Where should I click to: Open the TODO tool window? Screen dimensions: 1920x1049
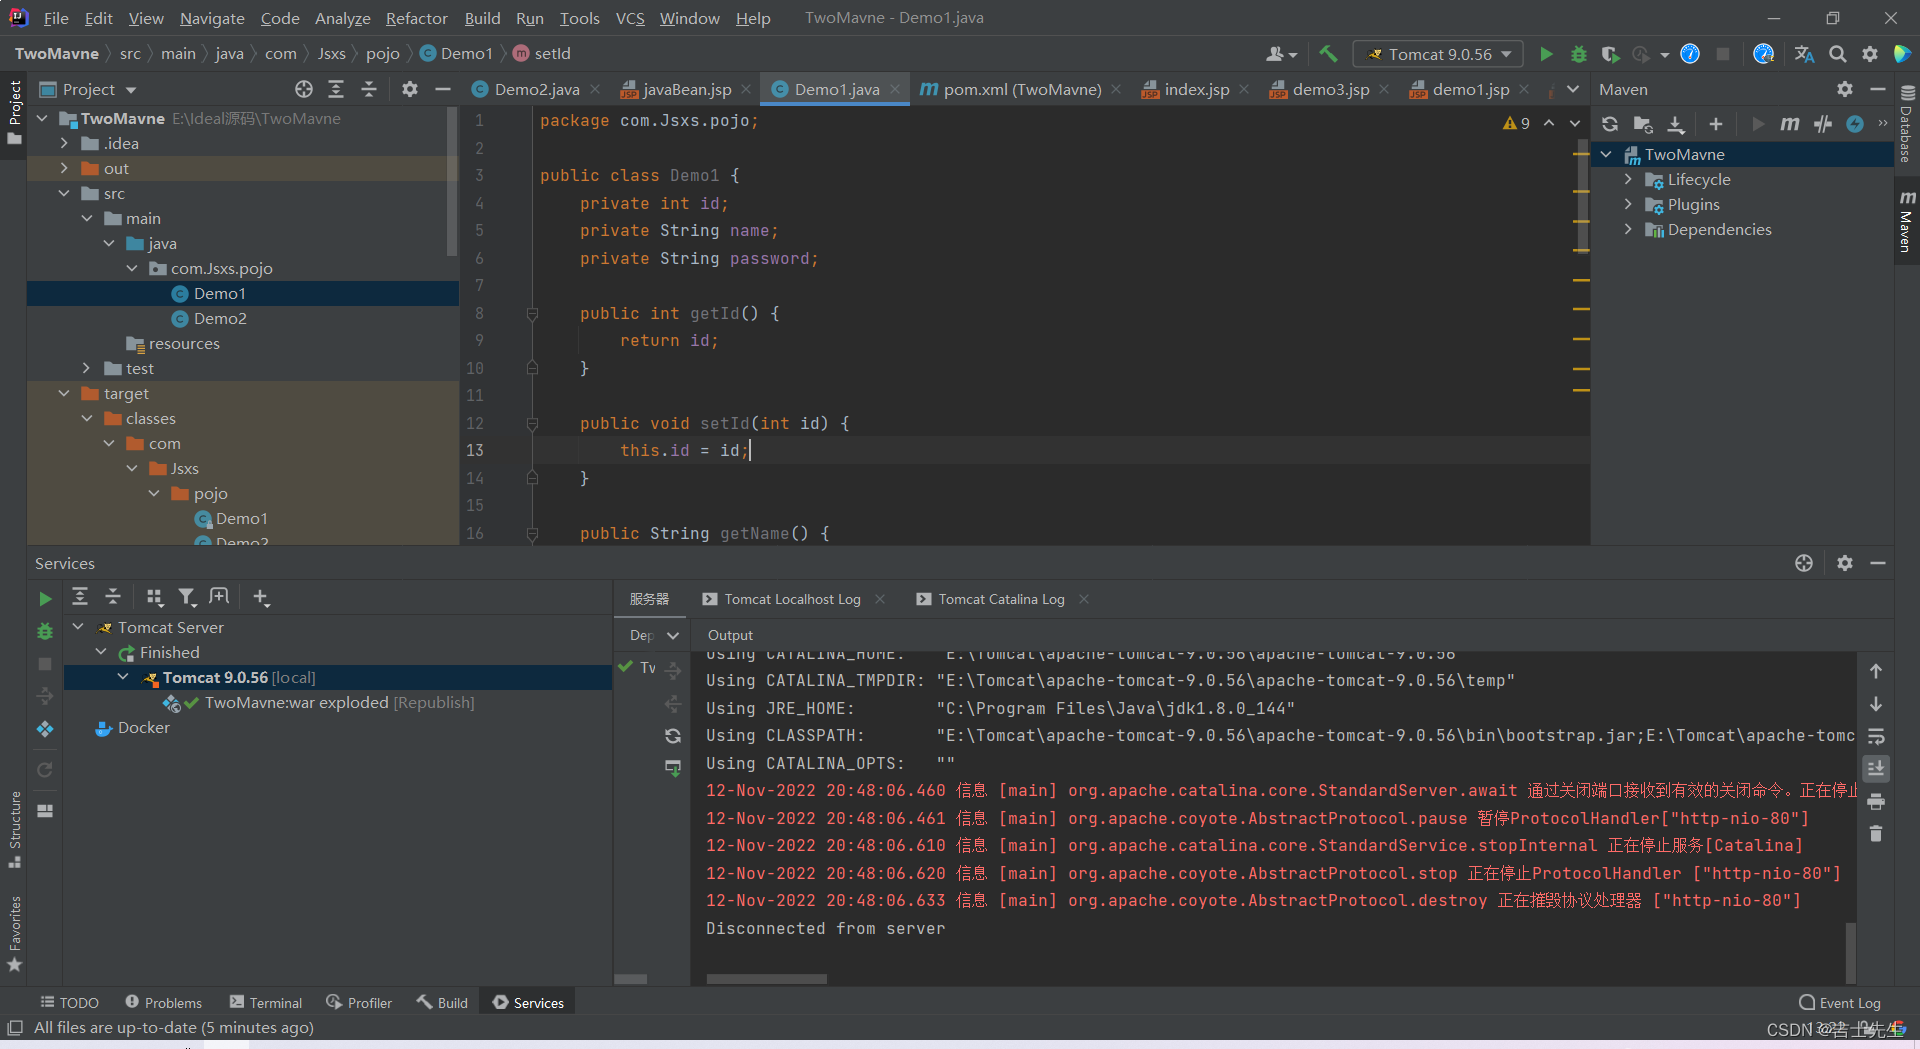click(x=69, y=1002)
